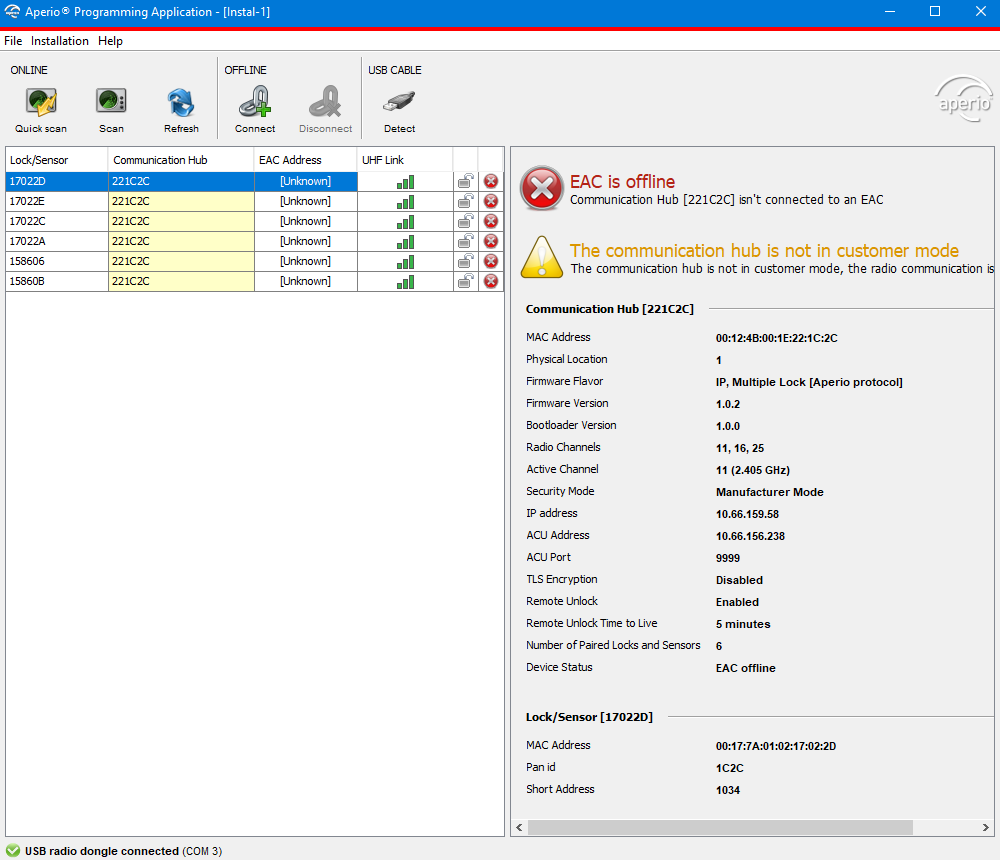Start a Scan from the toolbar
Screen dimensions: 1000x860
111,103
